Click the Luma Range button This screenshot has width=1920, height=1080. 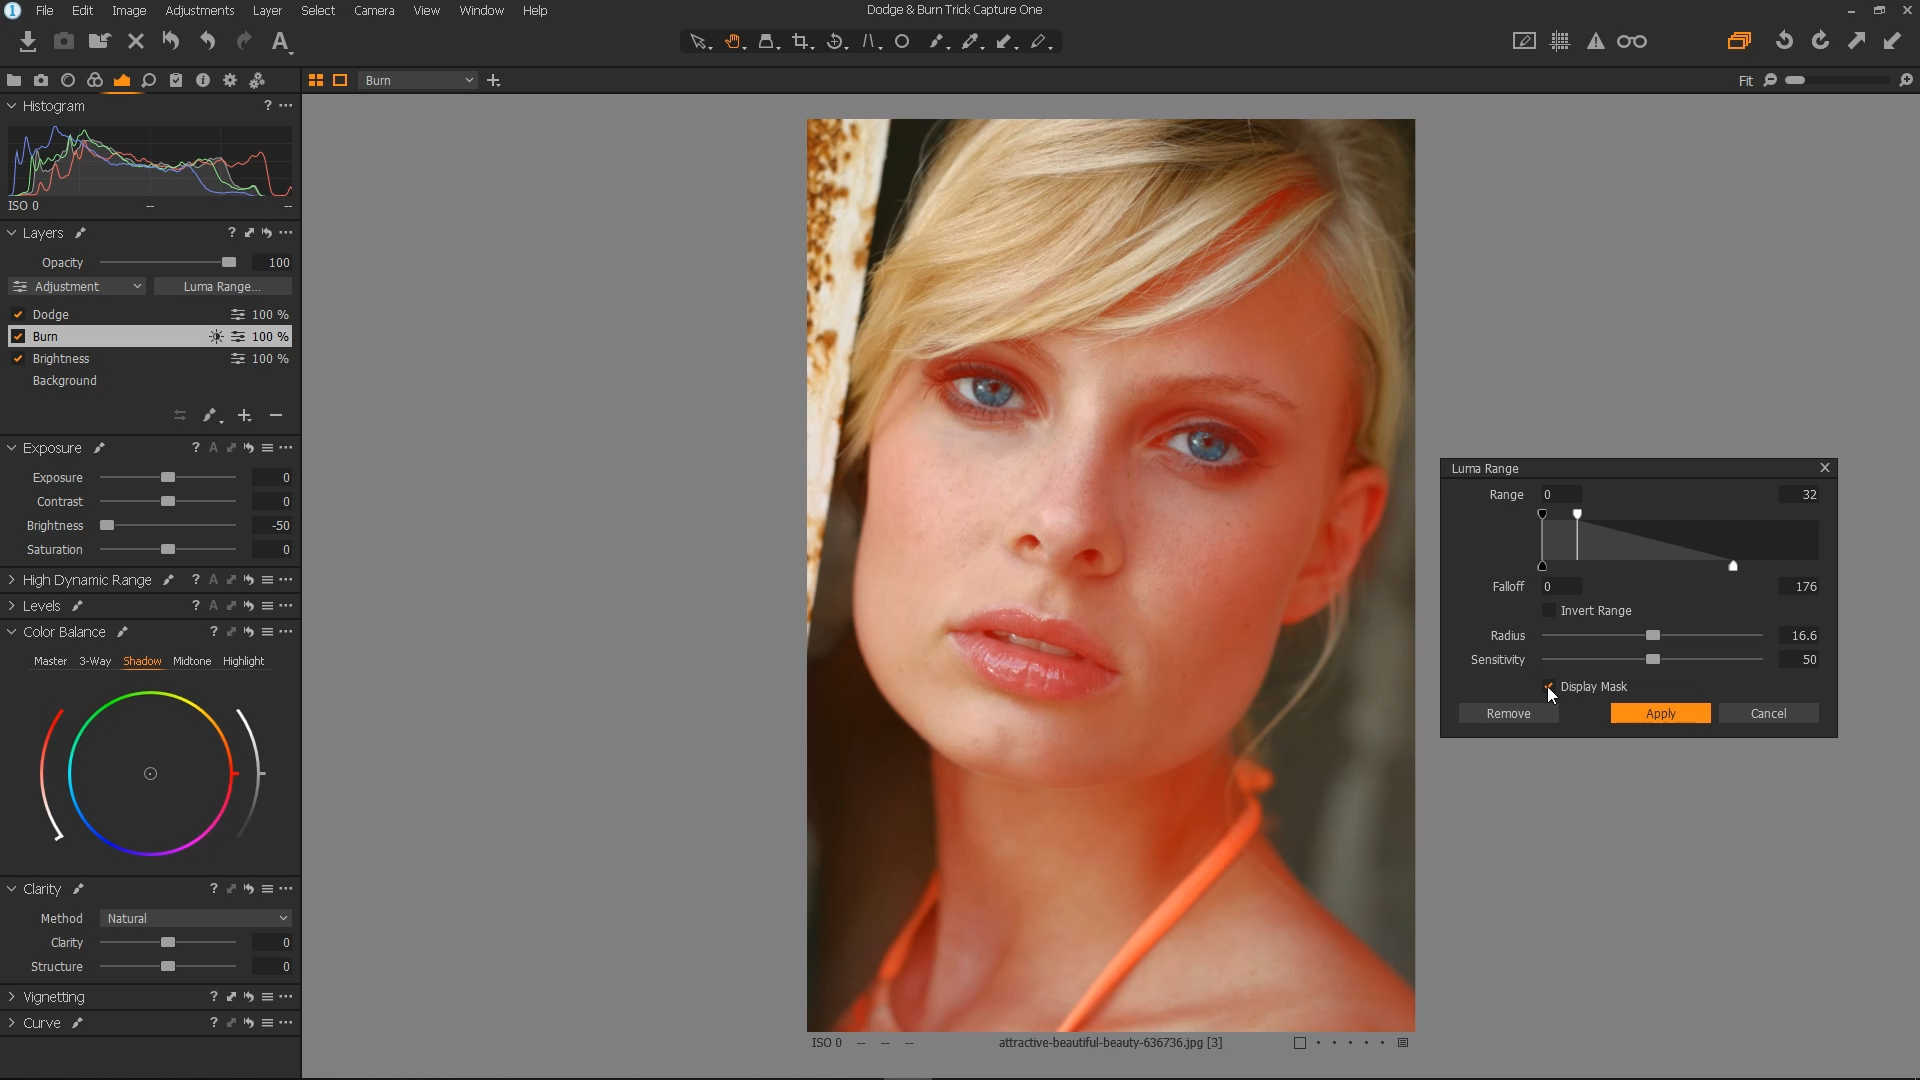click(222, 286)
